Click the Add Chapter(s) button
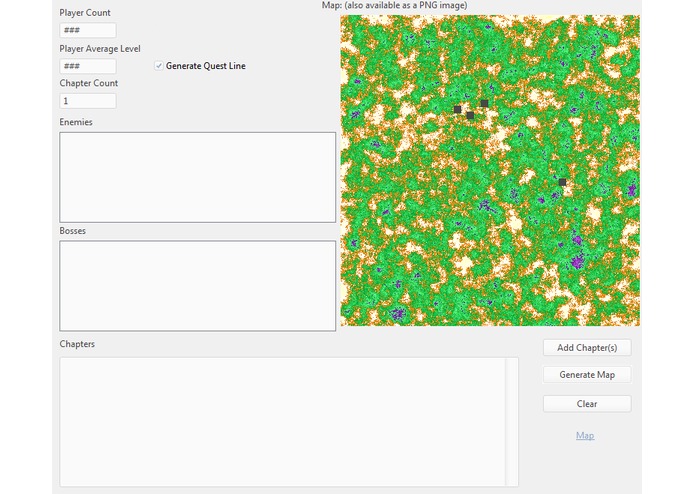 pos(587,348)
